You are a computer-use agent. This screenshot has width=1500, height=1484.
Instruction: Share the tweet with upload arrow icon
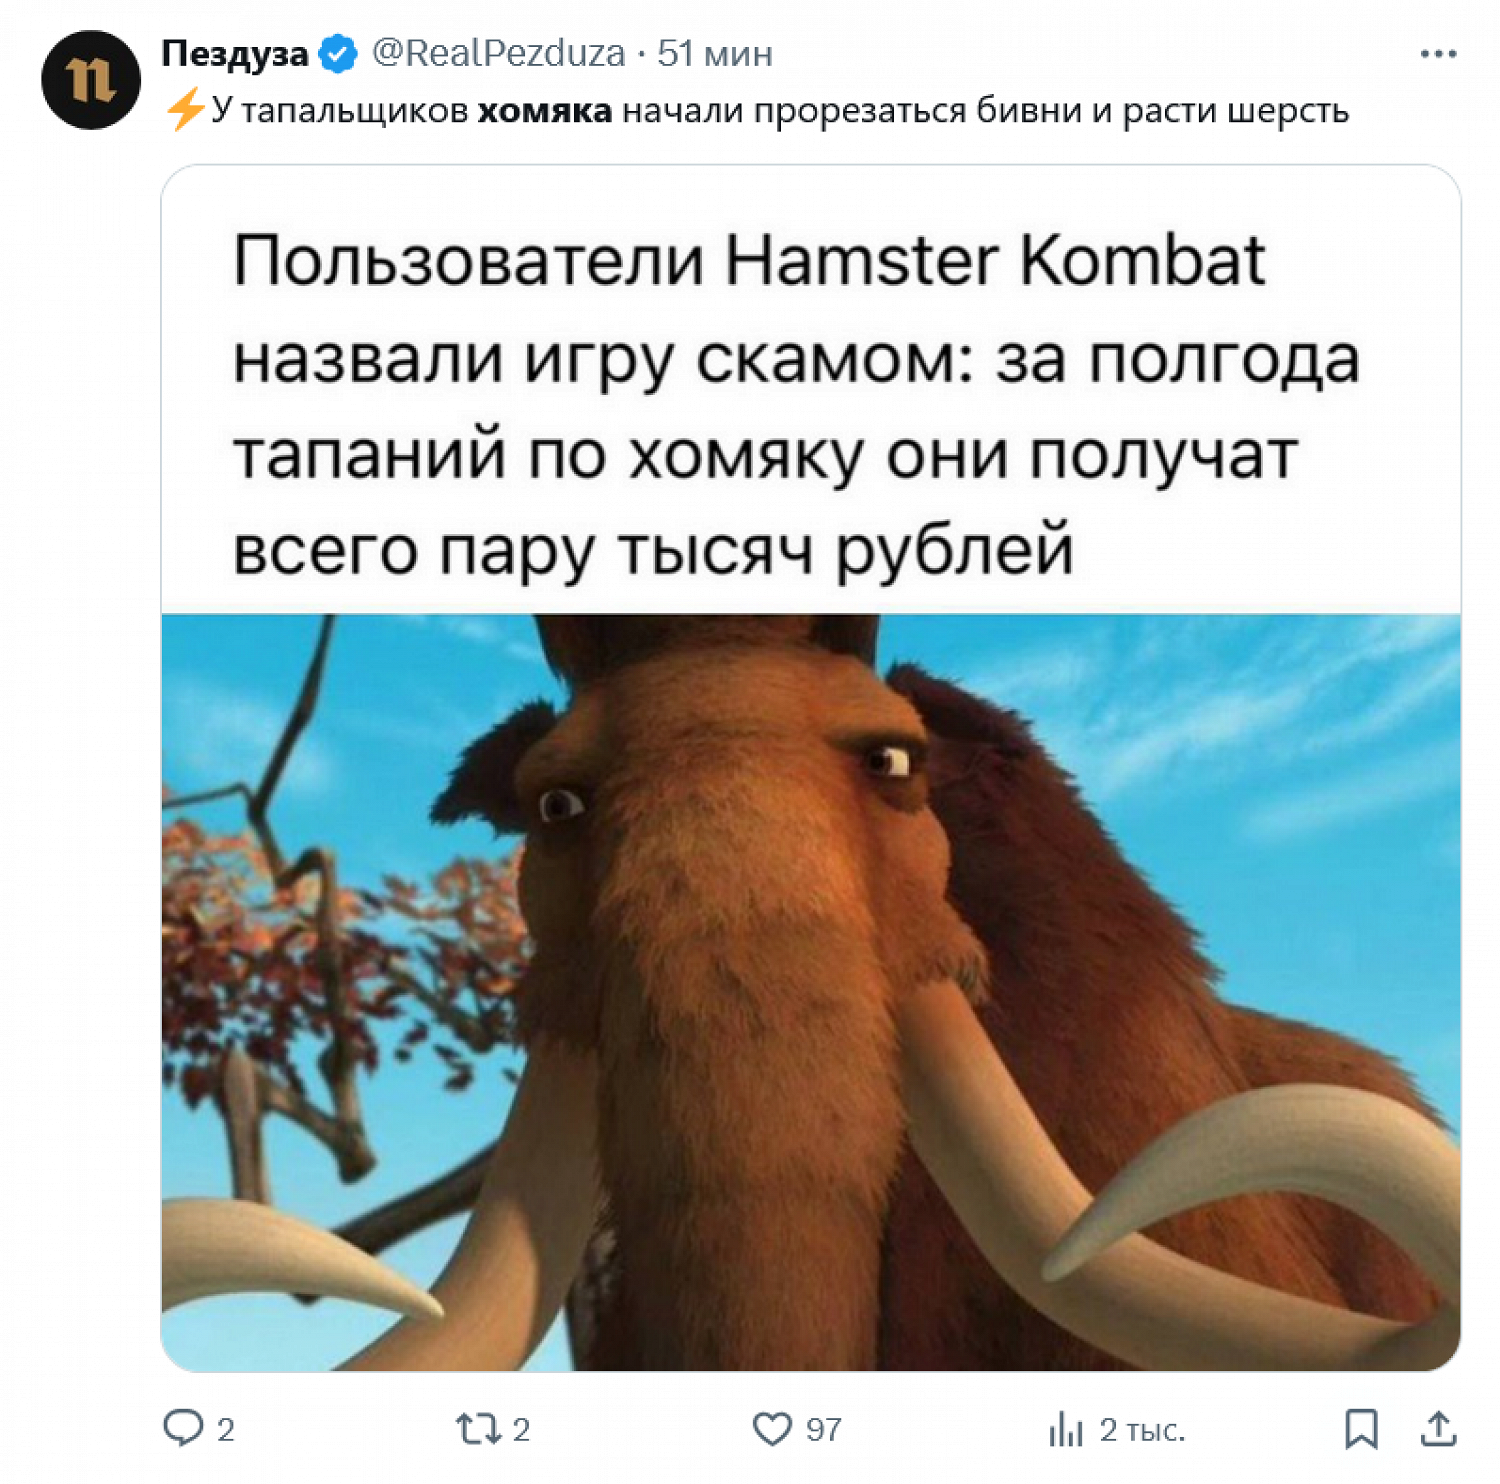[x=1438, y=1428]
